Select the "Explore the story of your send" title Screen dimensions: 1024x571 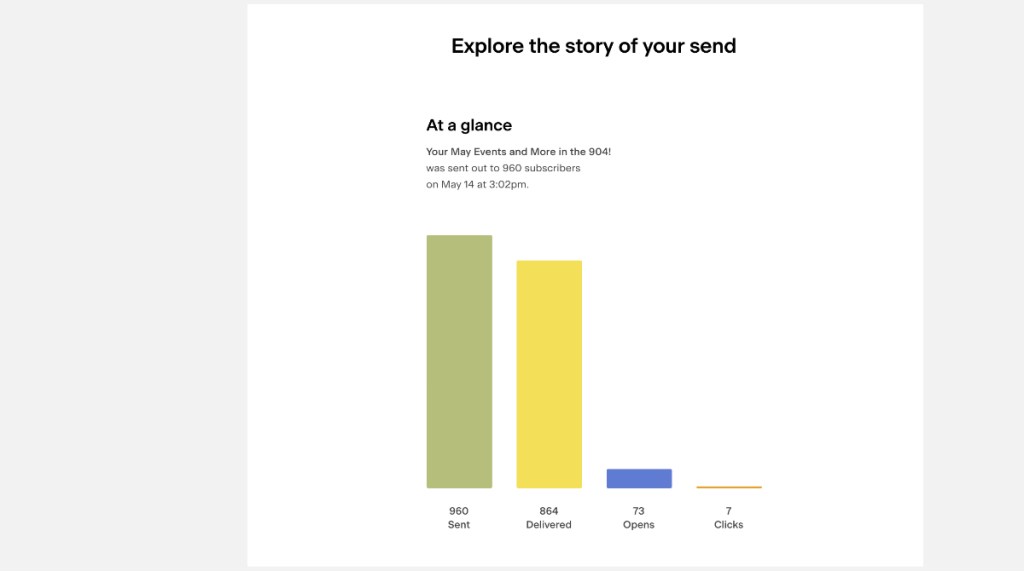pos(593,46)
